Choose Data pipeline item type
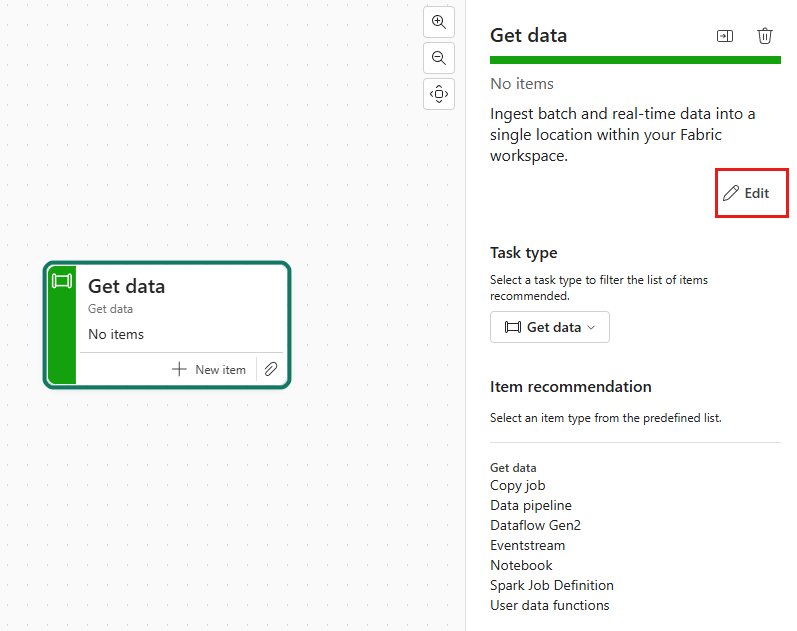The height and width of the screenshot is (631, 797). (x=531, y=506)
